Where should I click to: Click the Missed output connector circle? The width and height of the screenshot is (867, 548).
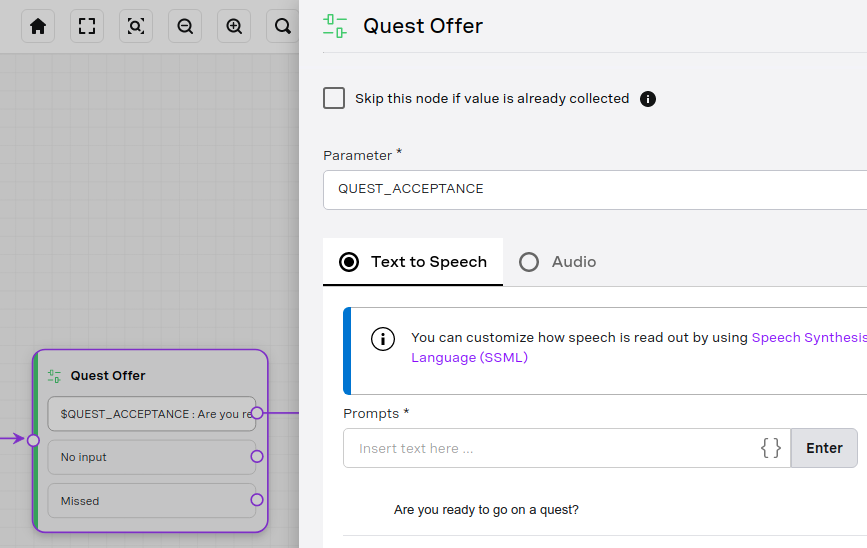pos(257,500)
